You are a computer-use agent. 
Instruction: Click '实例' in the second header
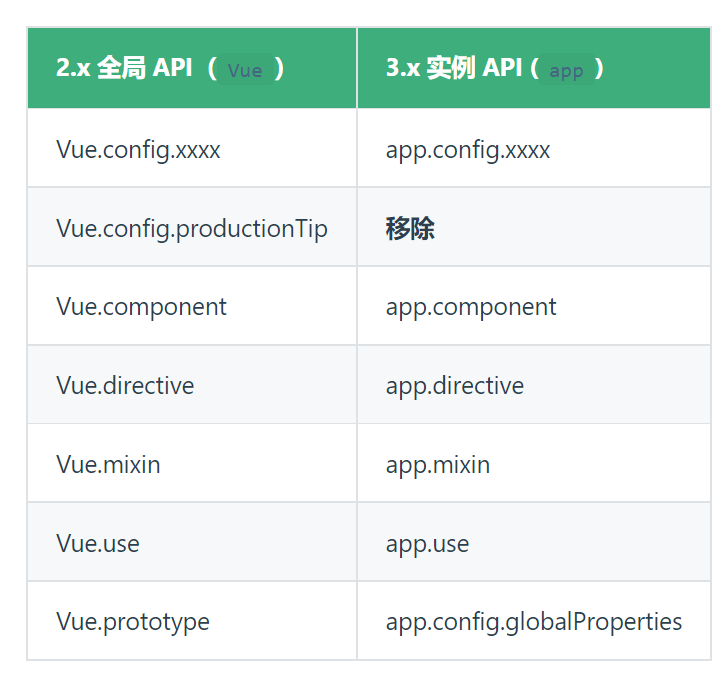(450, 68)
